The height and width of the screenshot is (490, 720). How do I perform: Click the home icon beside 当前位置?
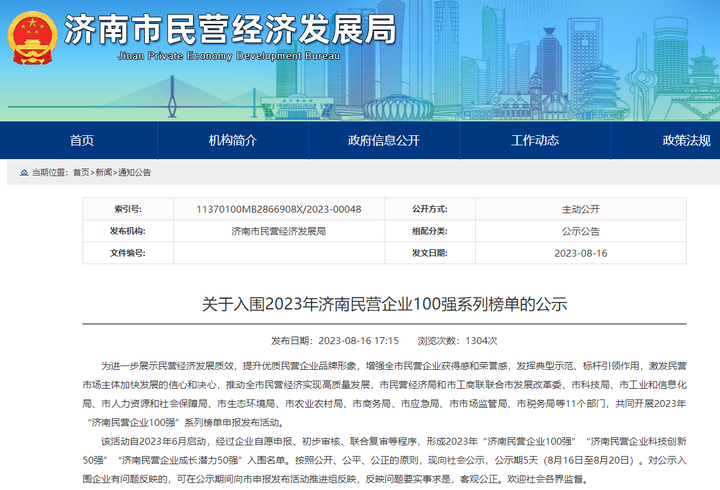pos(24,173)
